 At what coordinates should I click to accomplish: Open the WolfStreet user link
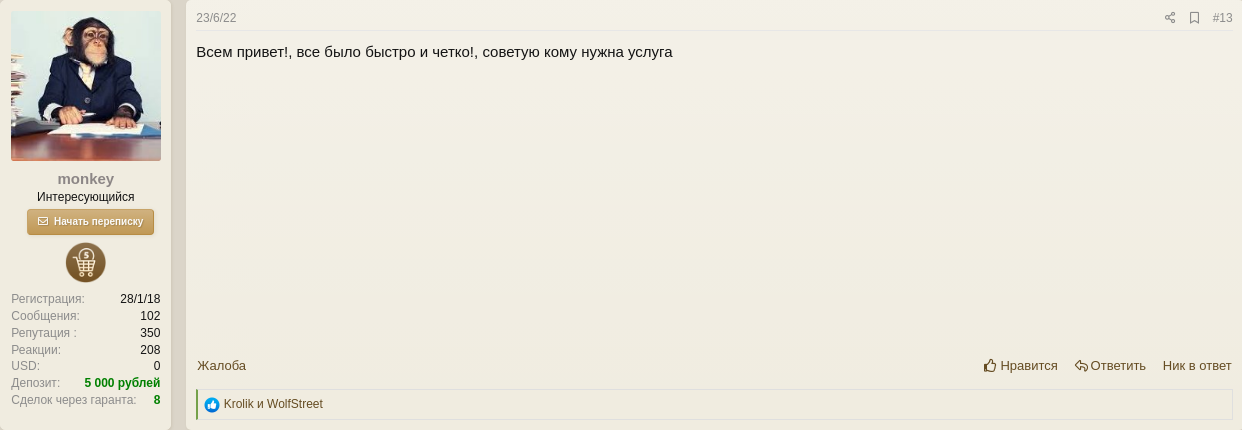[295, 404]
